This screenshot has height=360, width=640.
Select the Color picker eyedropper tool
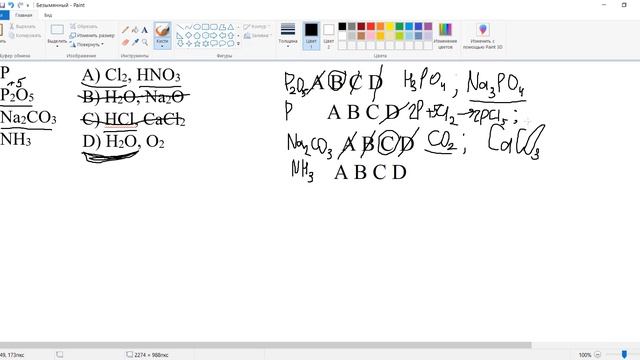coord(135,42)
